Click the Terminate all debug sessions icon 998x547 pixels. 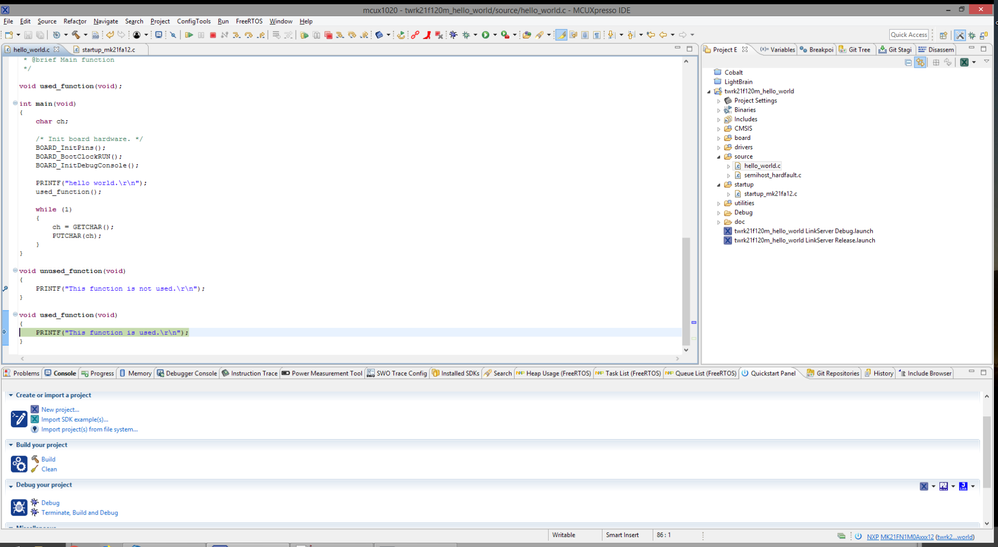[328, 35]
